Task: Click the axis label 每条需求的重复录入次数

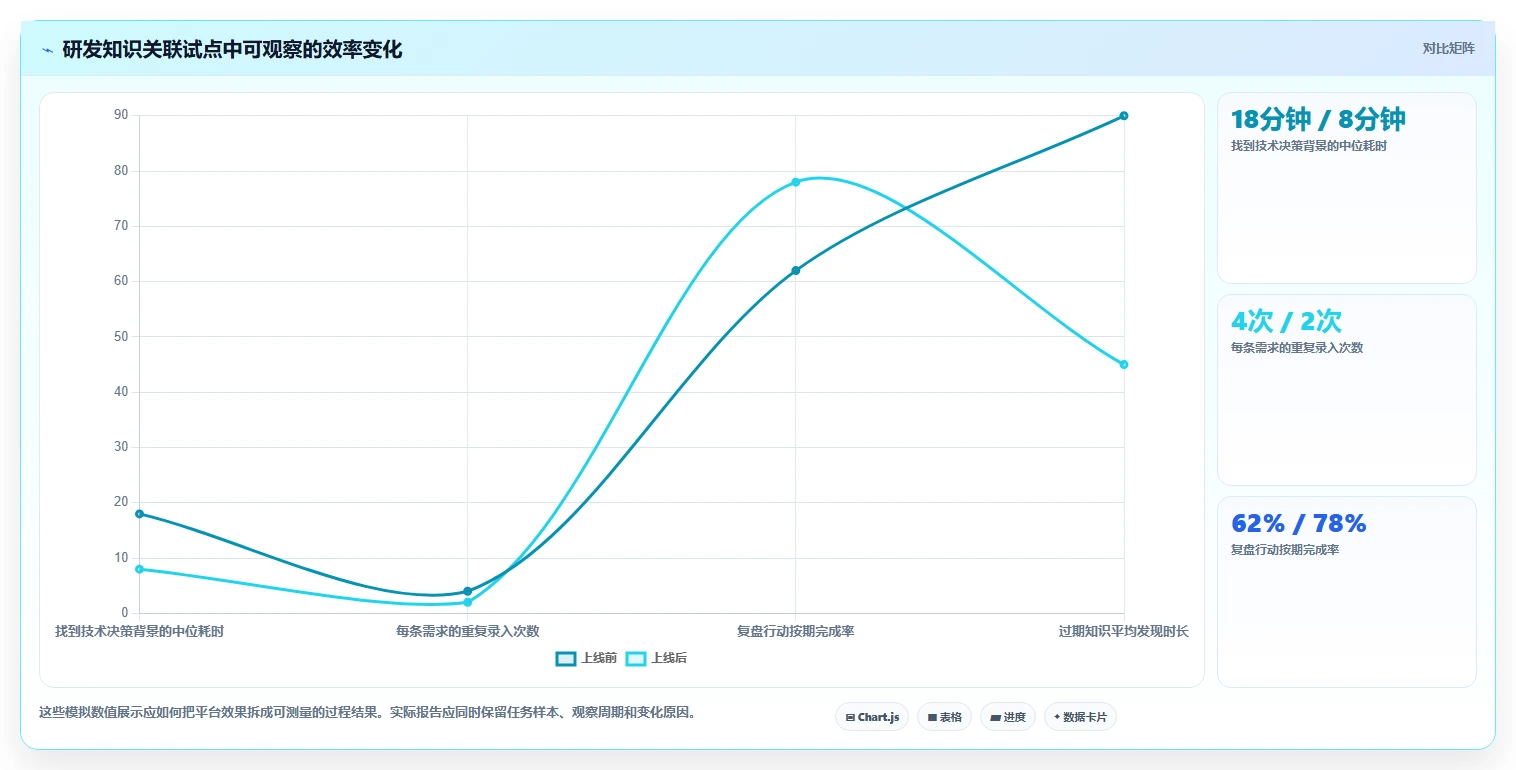Action: tap(467, 631)
